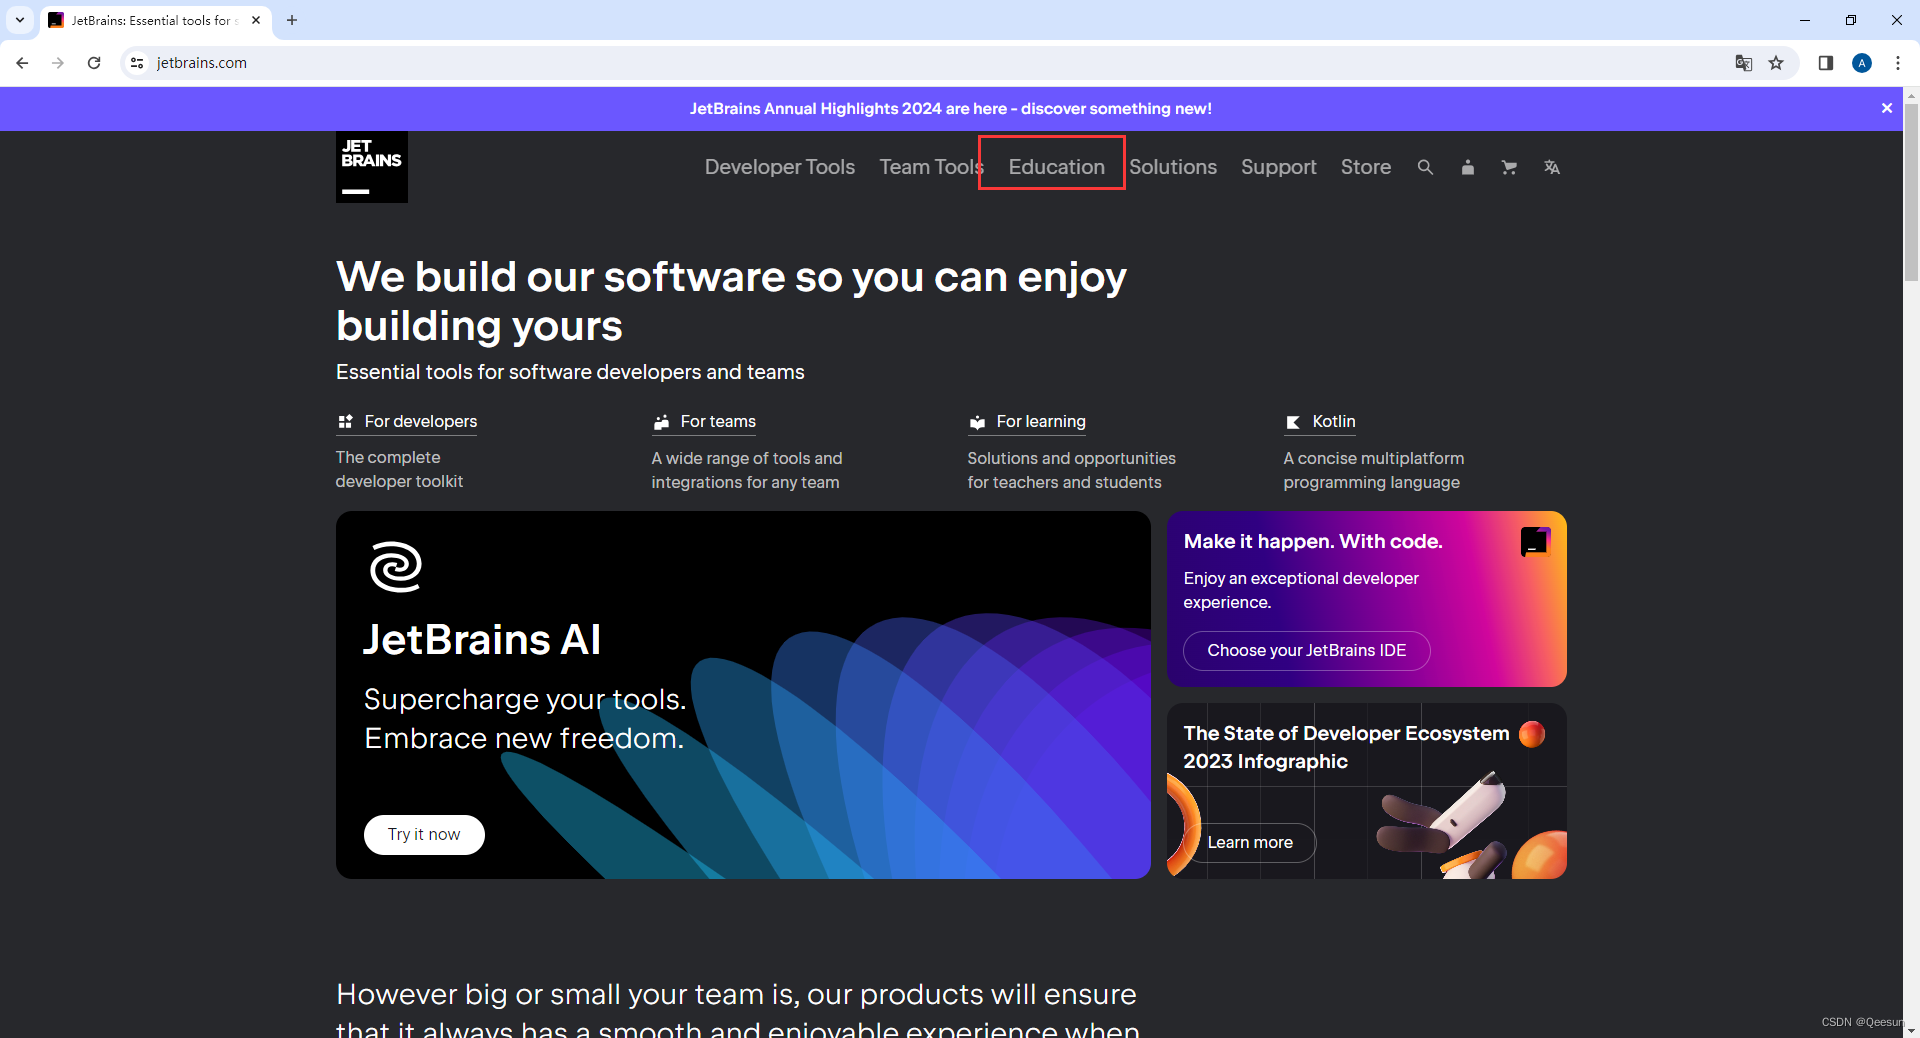Click the page vertical scrollbar thumb

point(1911,192)
